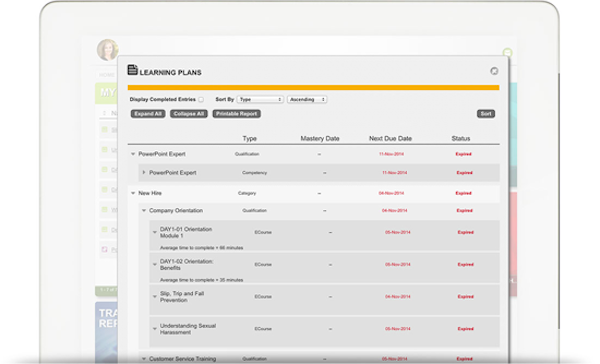Viewport: 600px width, 364px height.
Task: Collapse the Company Orientation qualification
Action: tap(144, 211)
